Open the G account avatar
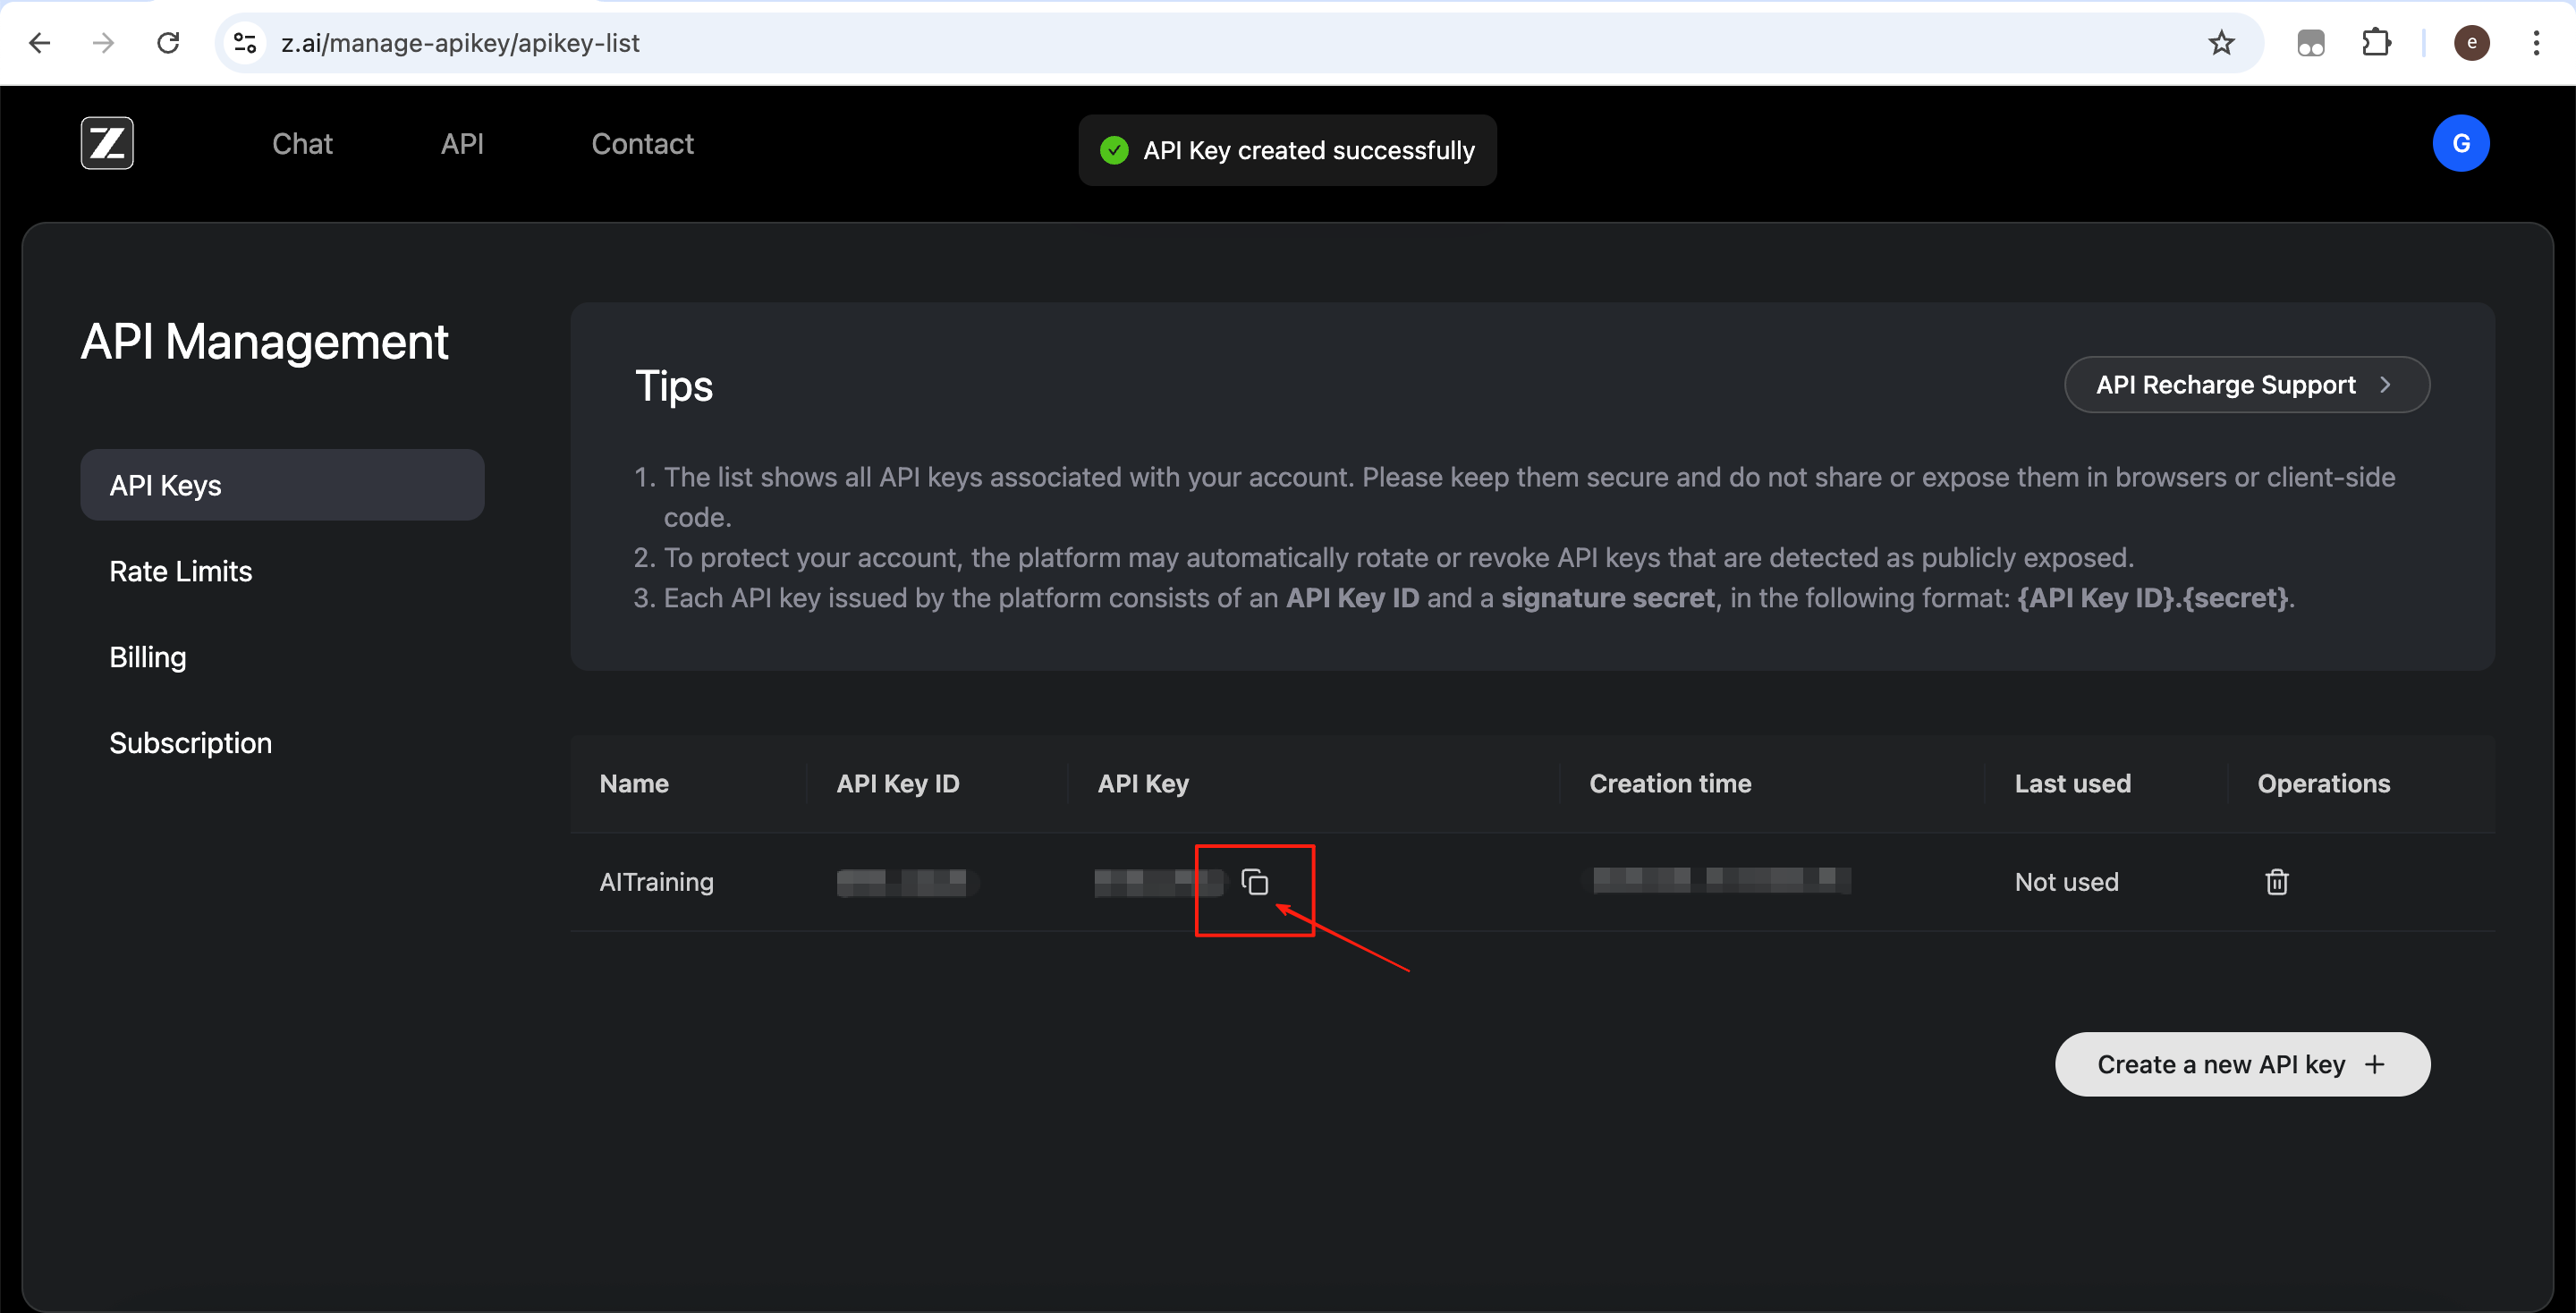The image size is (2576, 1313). click(x=2460, y=143)
